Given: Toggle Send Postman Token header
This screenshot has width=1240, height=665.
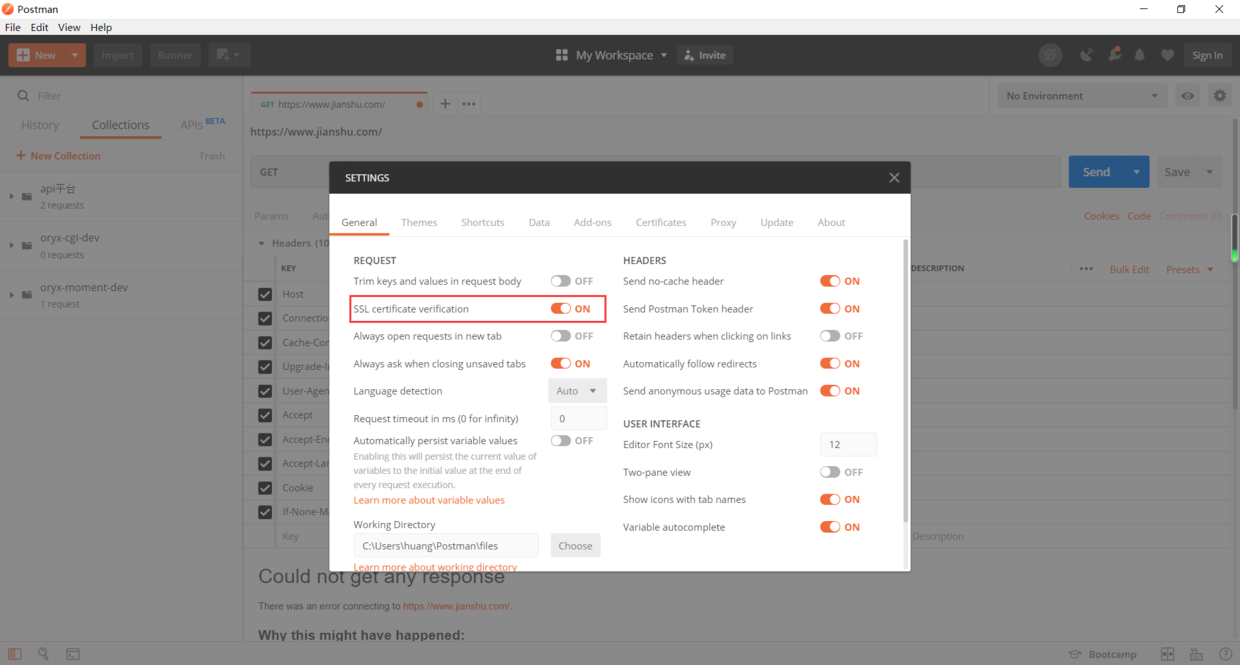Looking at the screenshot, I should tap(830, 309).
